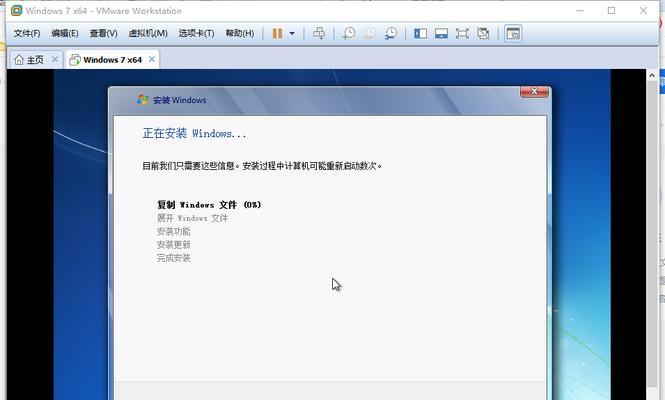The width and height of the screenshot is (665, 400).
Task: Close the 主页 tab
Action: [x=55, y=59]
